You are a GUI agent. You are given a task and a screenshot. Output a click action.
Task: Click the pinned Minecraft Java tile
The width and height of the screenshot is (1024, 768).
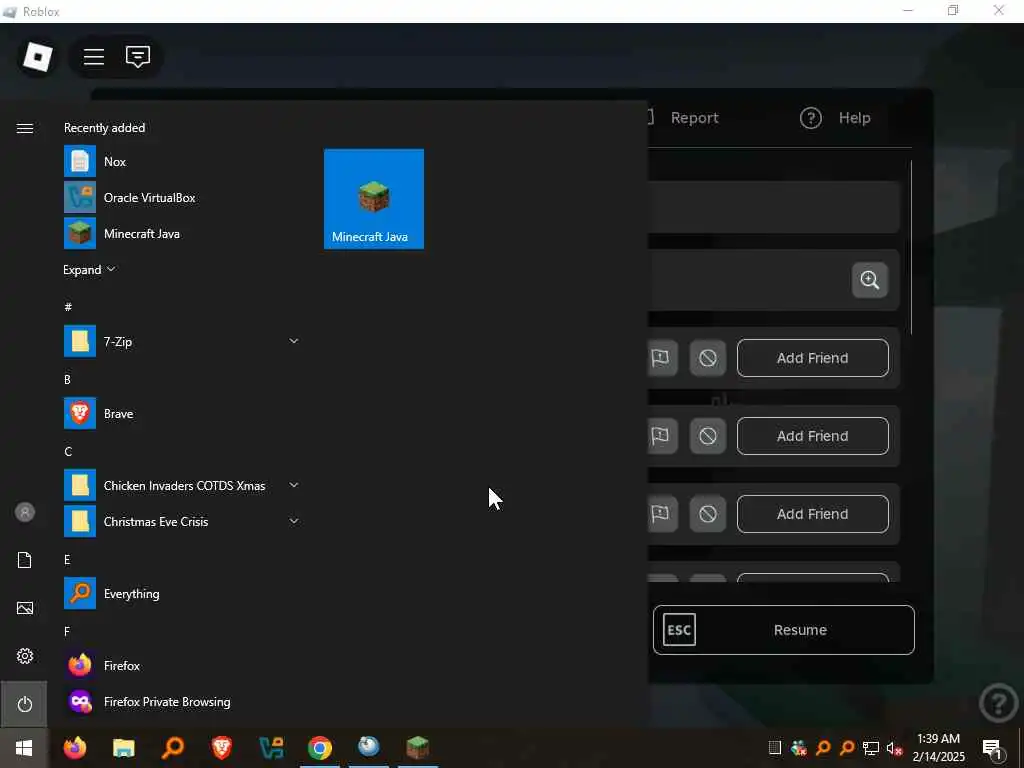[374, 199]
